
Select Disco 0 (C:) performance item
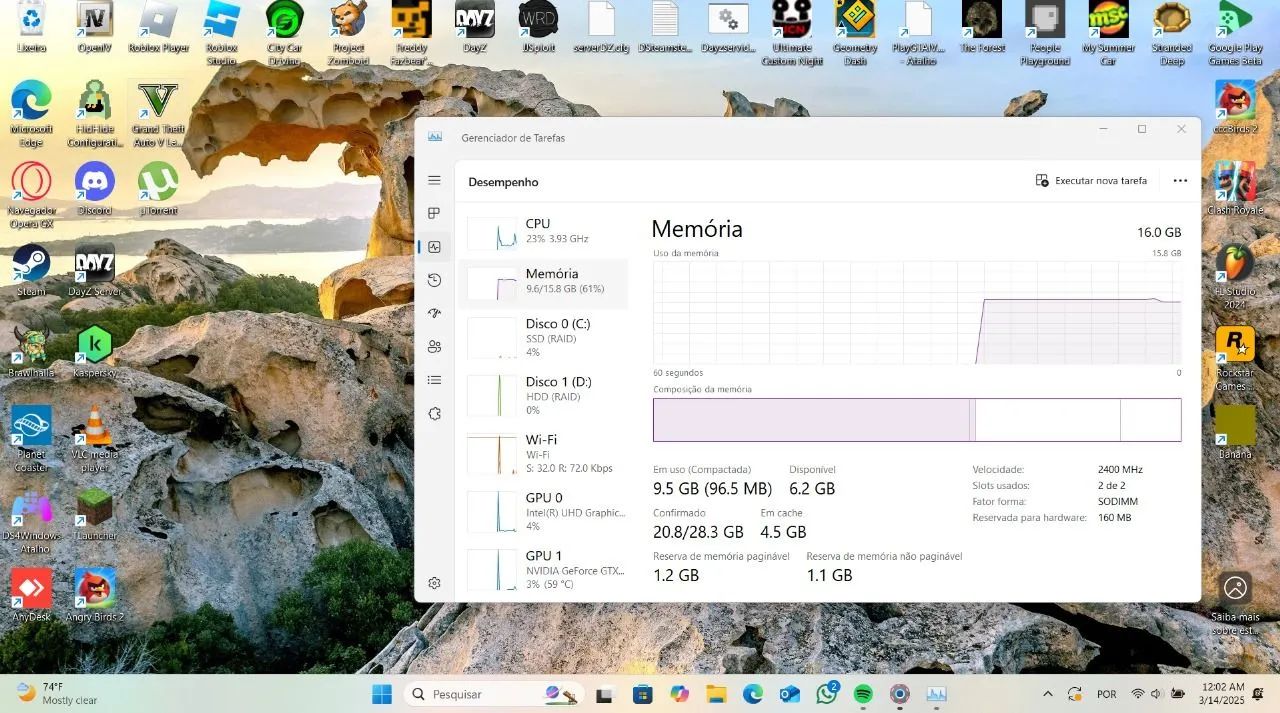pyautogui.click(x=543, y=337)
